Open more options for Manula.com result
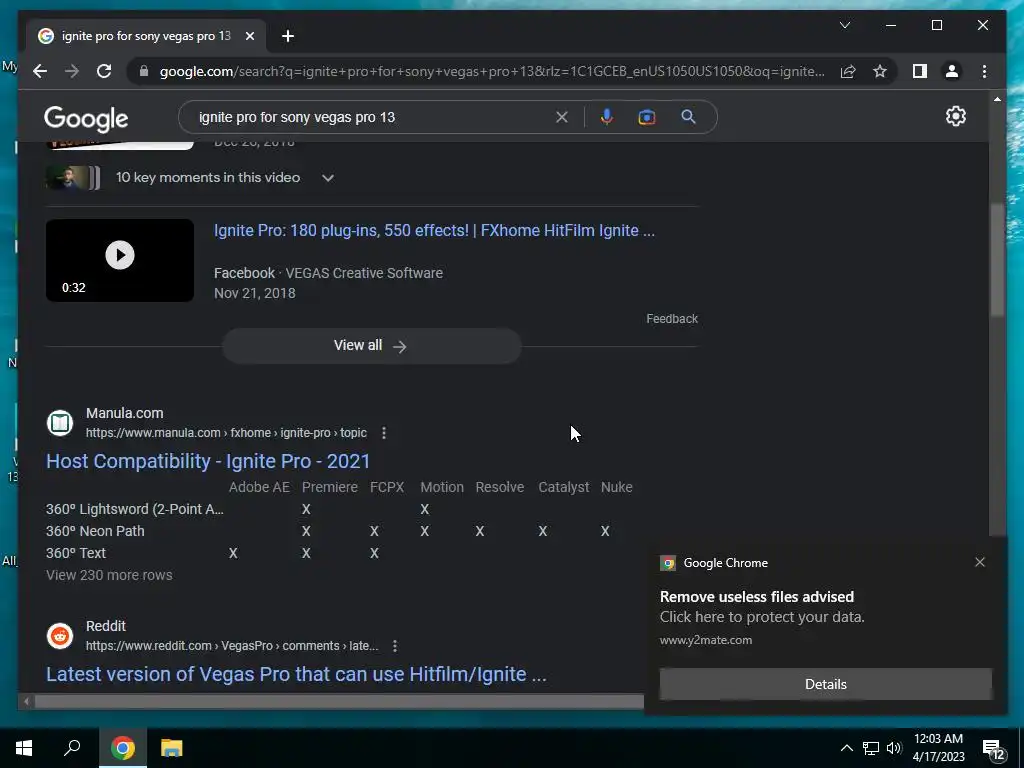The height and width of the screenshot is (768, 1024). [x=384, y=433]
